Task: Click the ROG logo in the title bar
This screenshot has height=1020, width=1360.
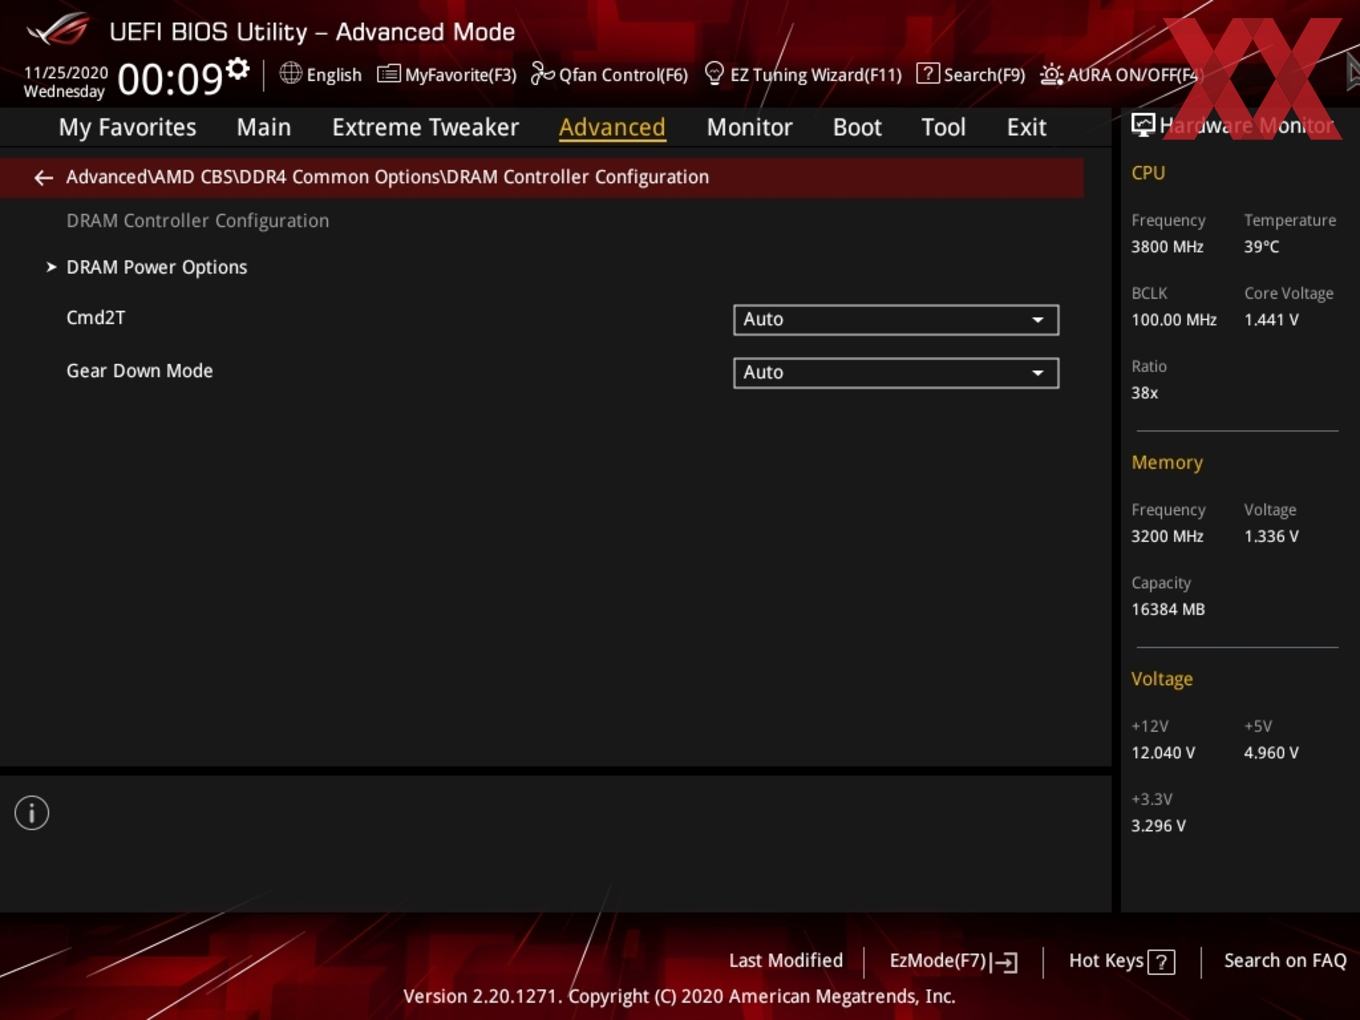Action: [58, 30]
